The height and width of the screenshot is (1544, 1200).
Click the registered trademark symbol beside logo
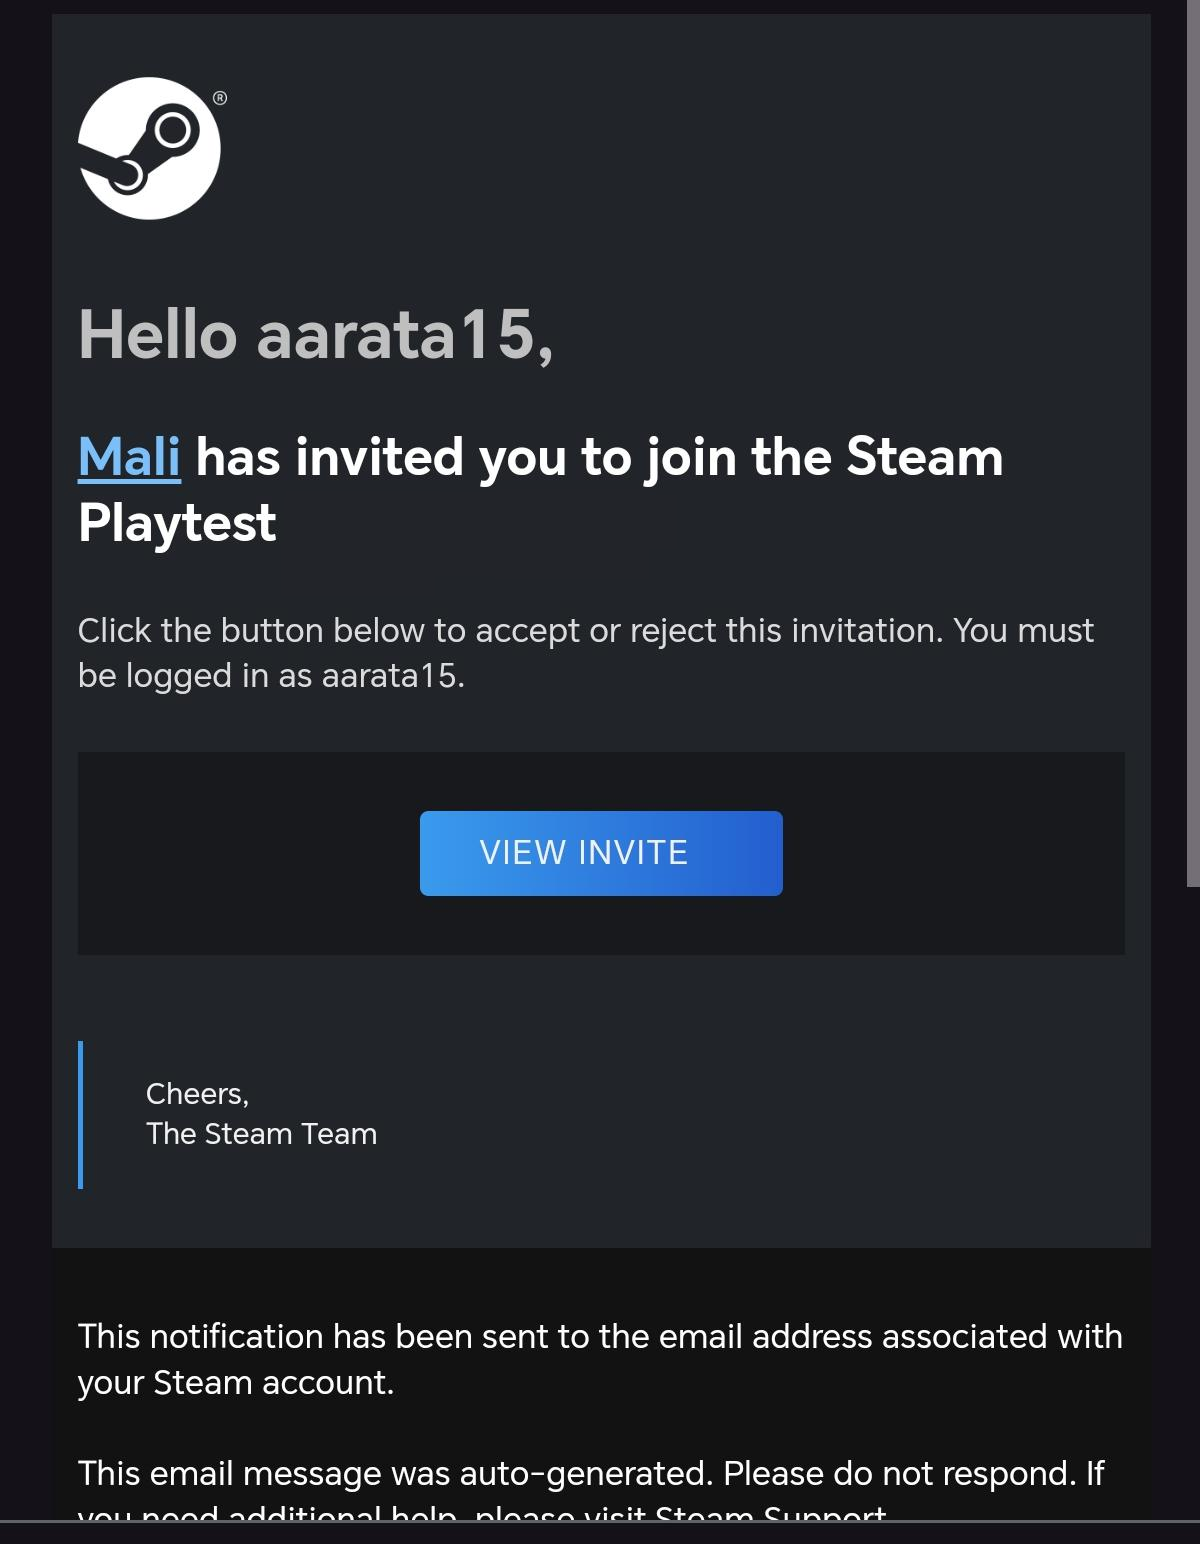click(220, 98)
